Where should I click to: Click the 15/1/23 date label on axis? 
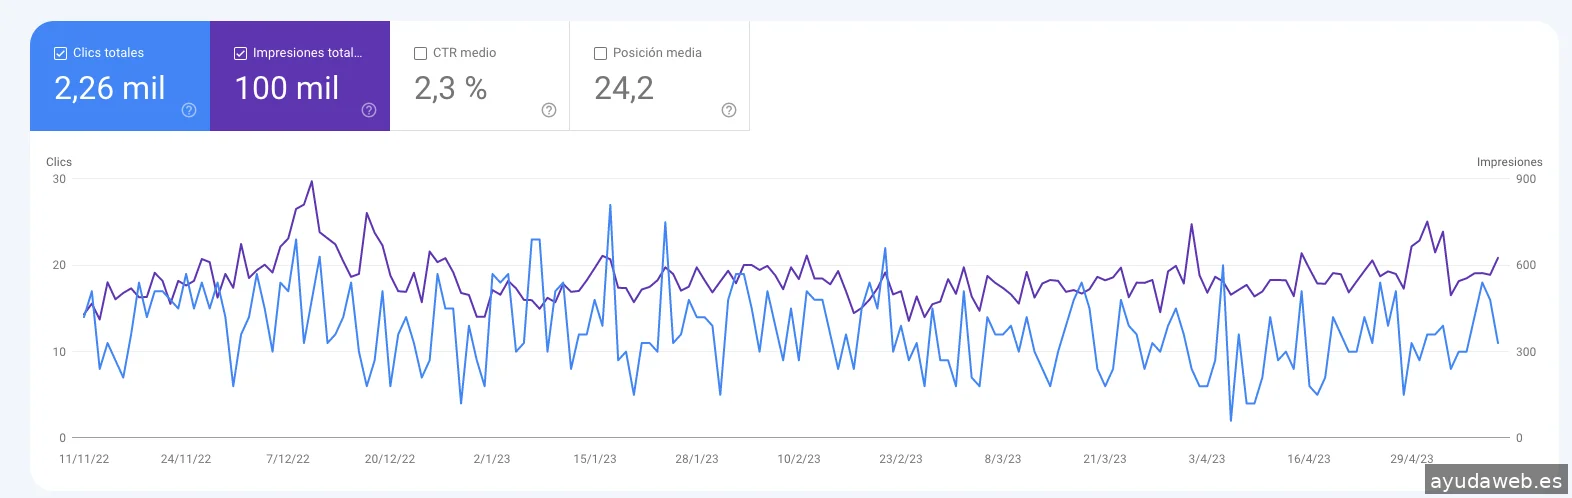[x=595, y=459]
